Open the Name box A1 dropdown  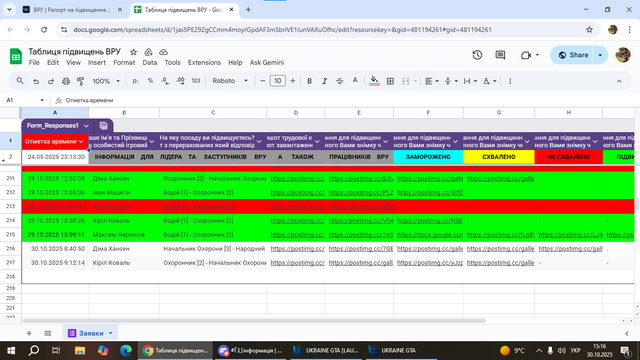[42, 100]
